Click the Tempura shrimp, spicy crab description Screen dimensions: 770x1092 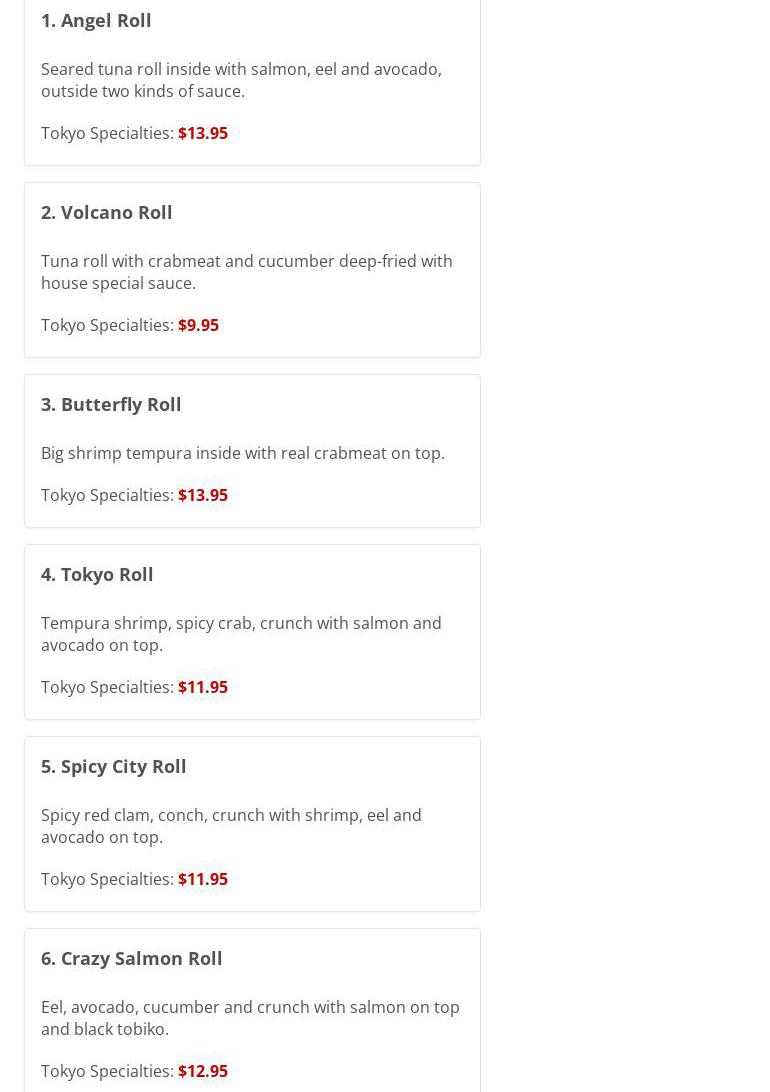pyautogui.click(x=242, y=634)
